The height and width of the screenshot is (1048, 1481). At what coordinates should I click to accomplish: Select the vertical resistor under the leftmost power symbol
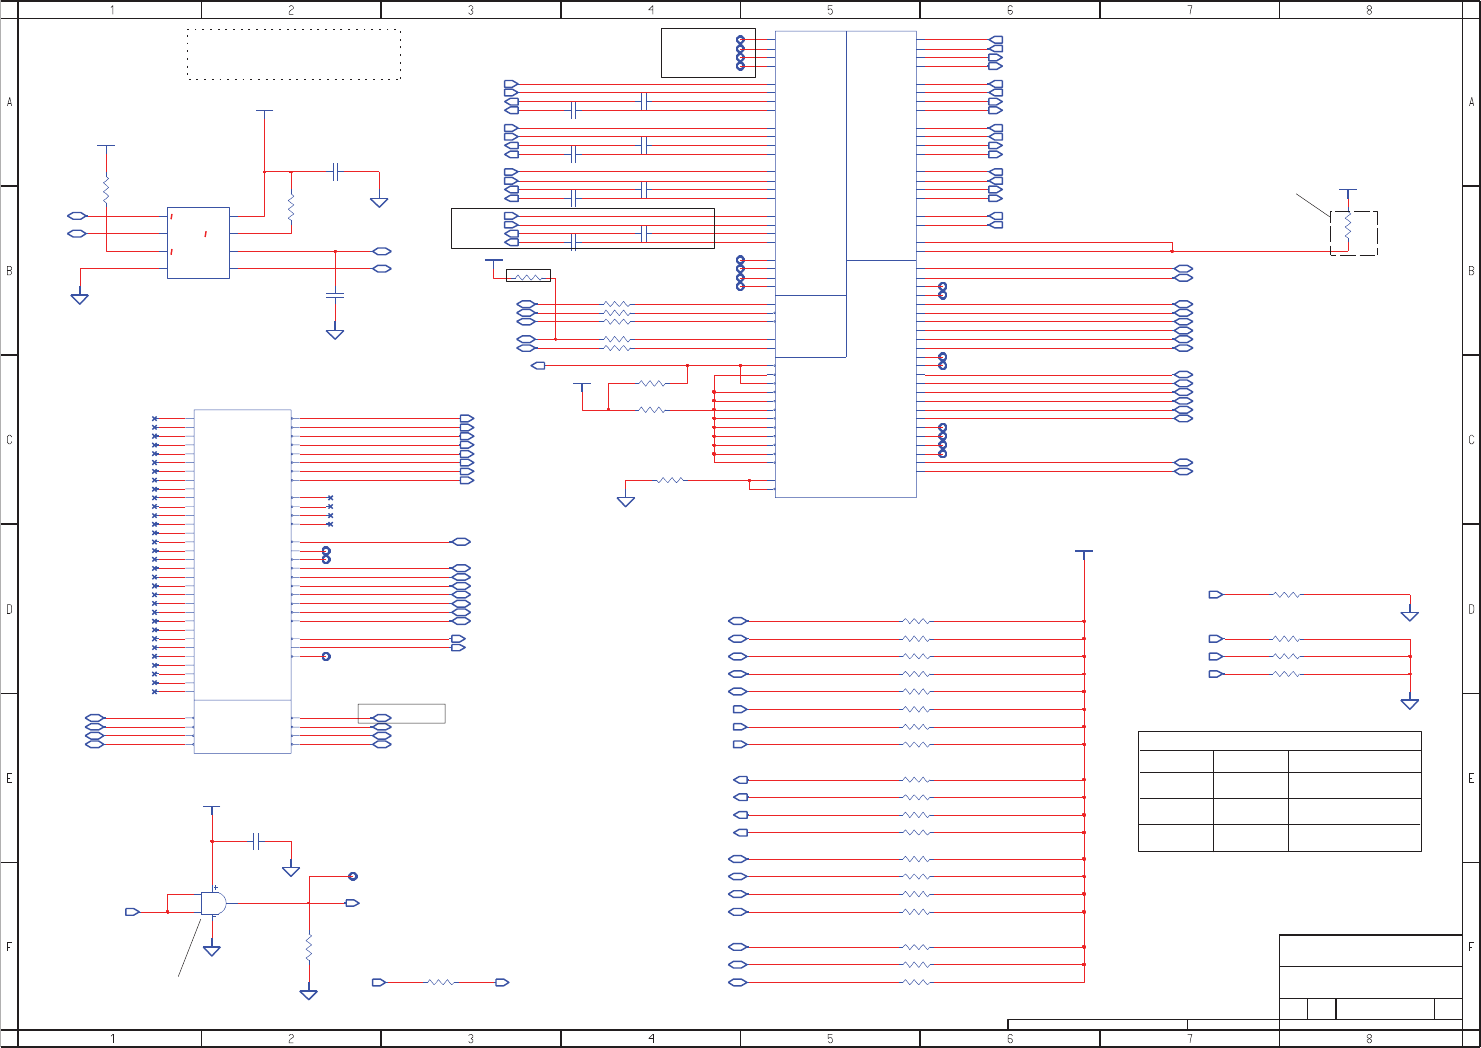[106, 190]
